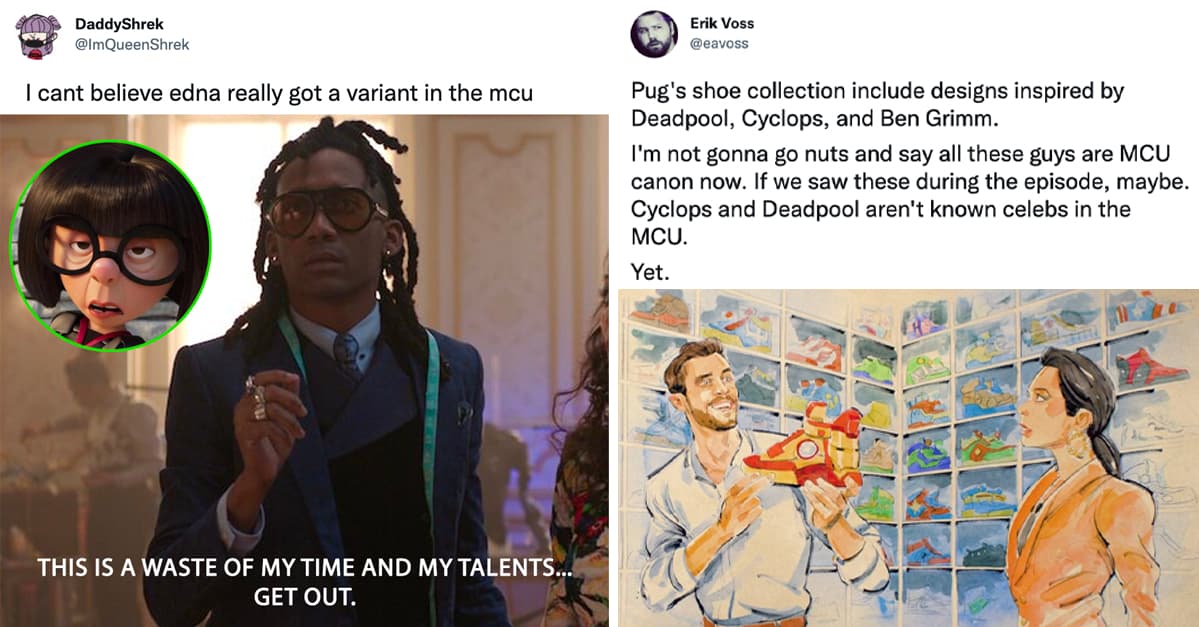1199x627 pixels.
Task: Click the tinted sunglasses on the man
Action: pyautogui.click(x=325, y=213)
